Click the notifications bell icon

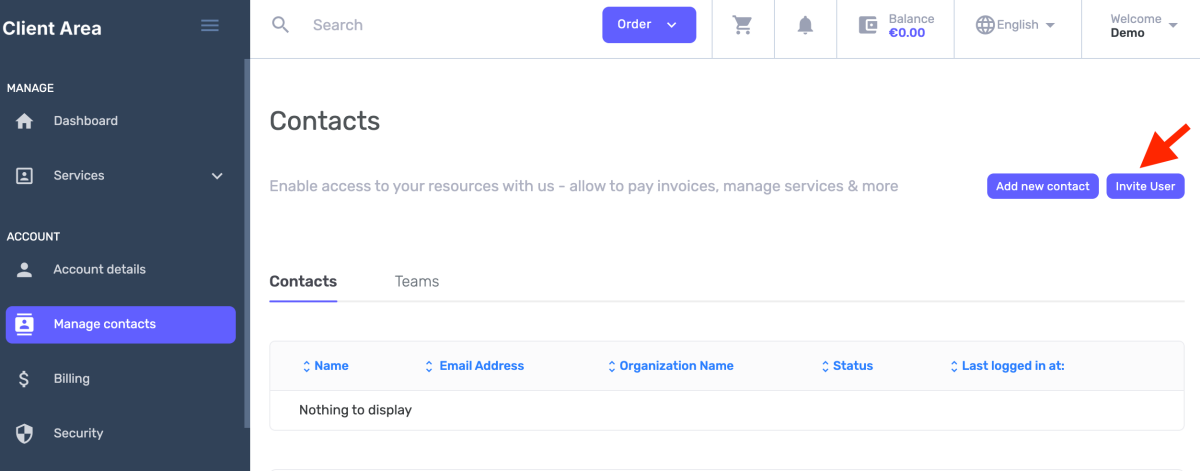805,25
